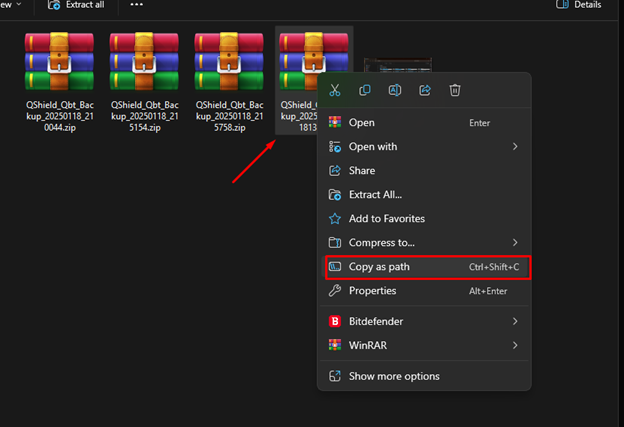Click Show more options

(424, 376)
